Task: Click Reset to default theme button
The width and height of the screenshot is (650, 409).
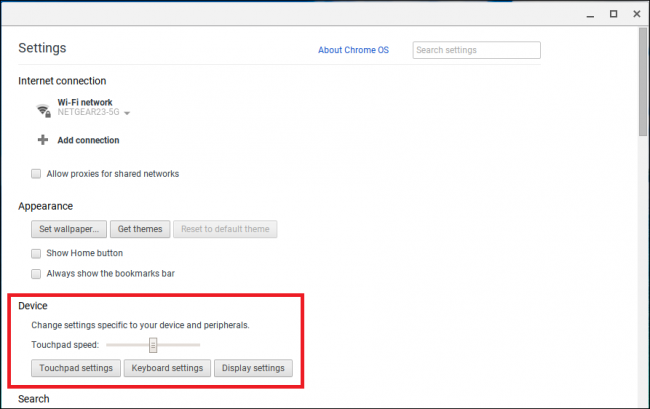Action: 225,229
